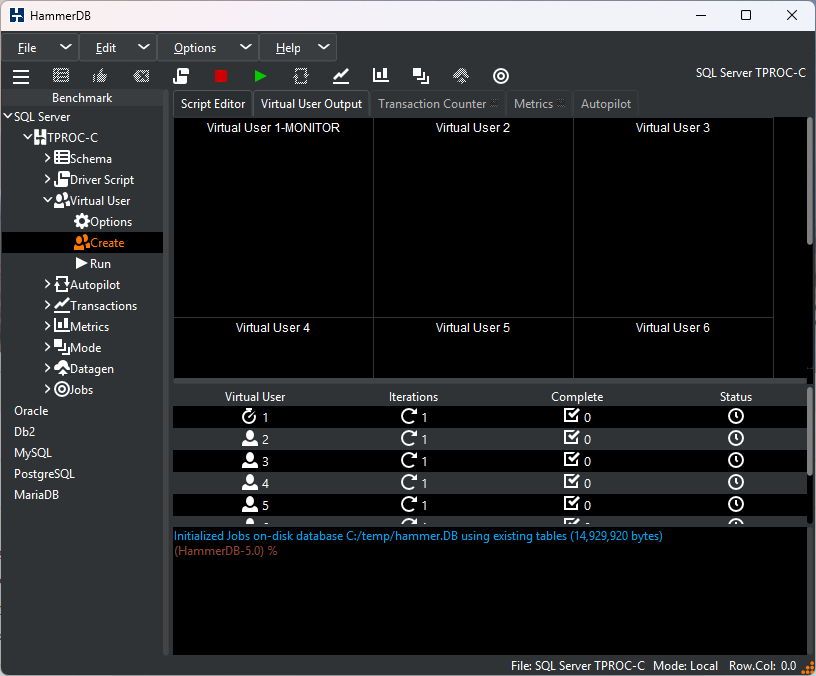Open the Options menu
The height and width of the screenshot is (676, 816).
point(208,48)
